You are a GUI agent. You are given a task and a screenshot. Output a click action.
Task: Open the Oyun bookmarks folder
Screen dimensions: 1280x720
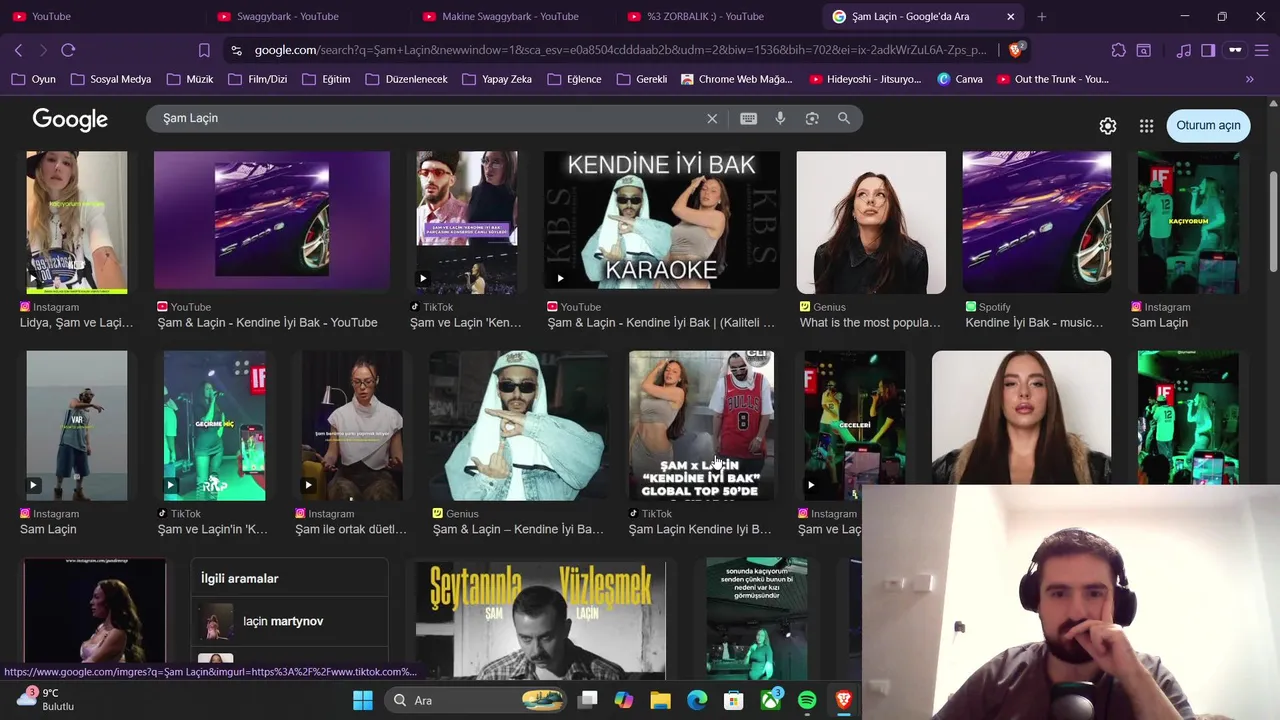click(x=33, y=79)
